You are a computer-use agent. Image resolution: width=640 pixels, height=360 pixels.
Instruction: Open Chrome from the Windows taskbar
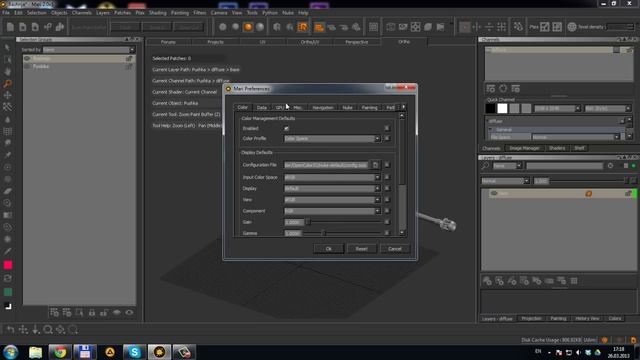point(60,352)
